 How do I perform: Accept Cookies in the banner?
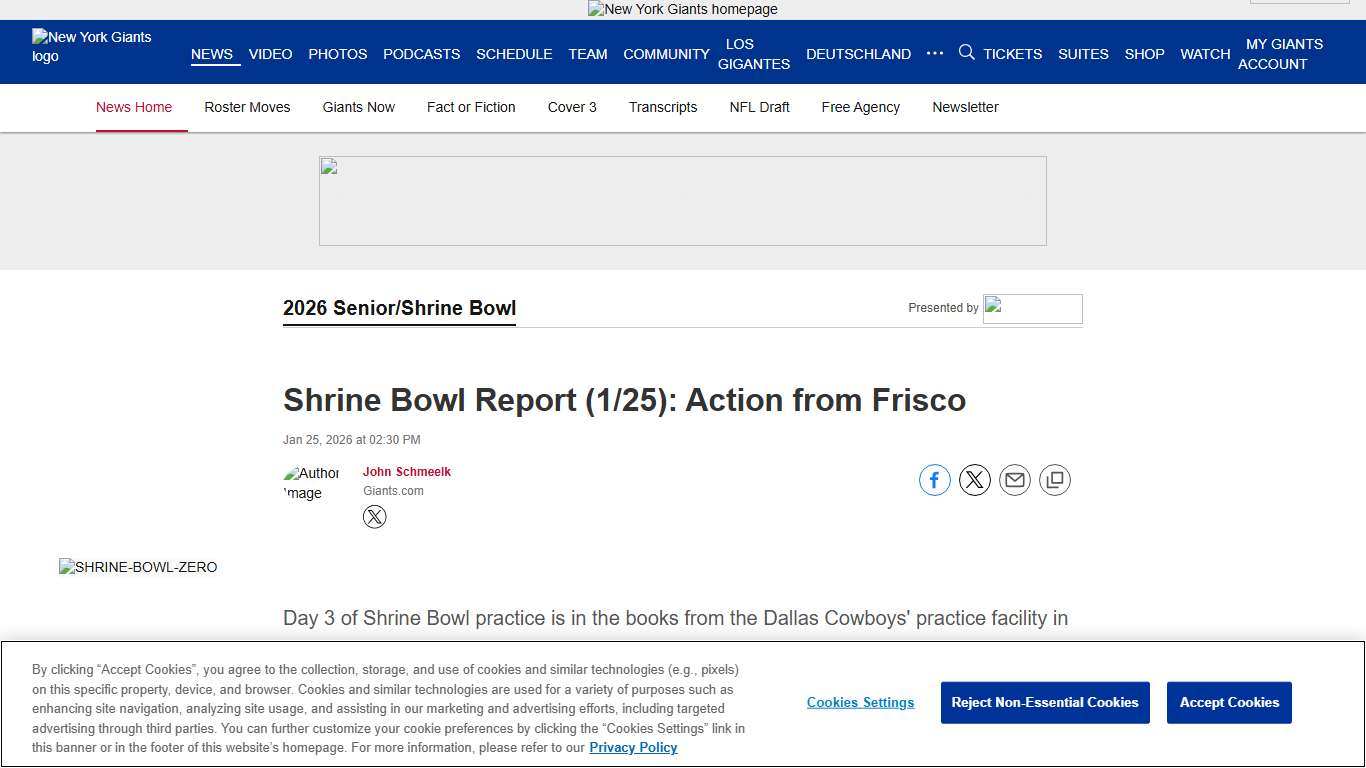click(1229, 702)
